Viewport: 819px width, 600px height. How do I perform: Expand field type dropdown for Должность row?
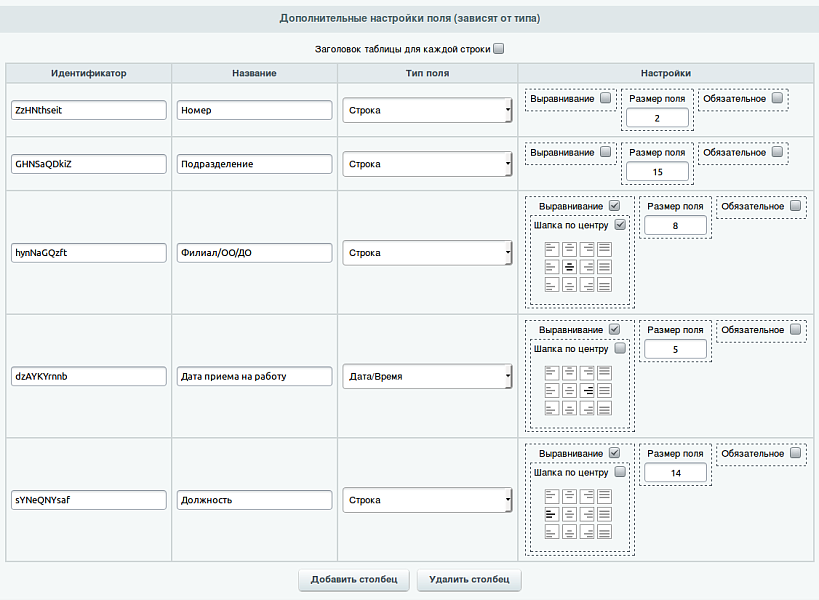tap(427, 498)
